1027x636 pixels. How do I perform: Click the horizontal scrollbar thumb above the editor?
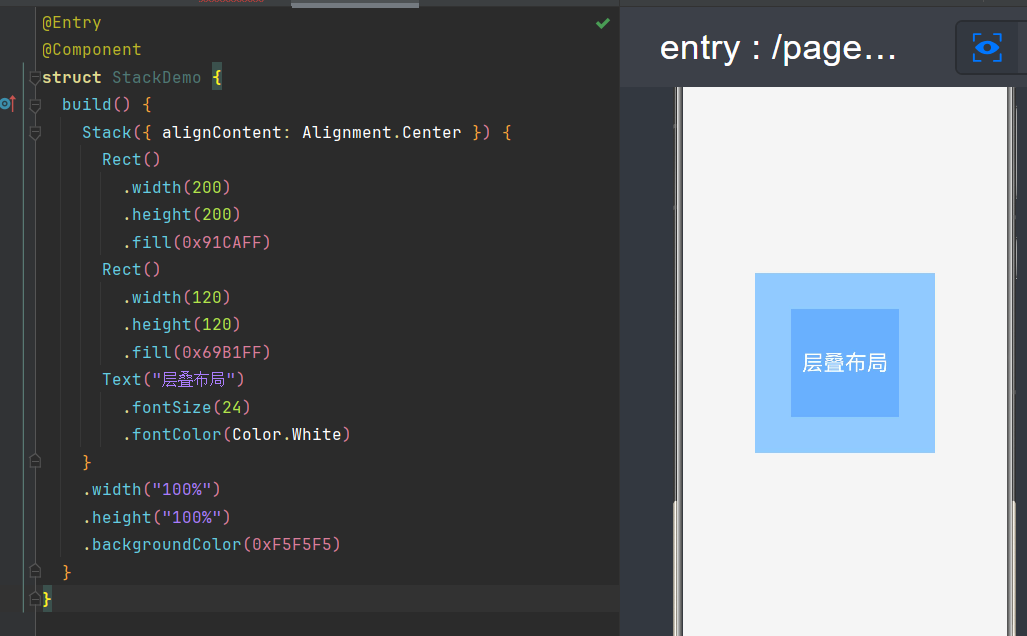pyautogui.click(x=355, y=5)
